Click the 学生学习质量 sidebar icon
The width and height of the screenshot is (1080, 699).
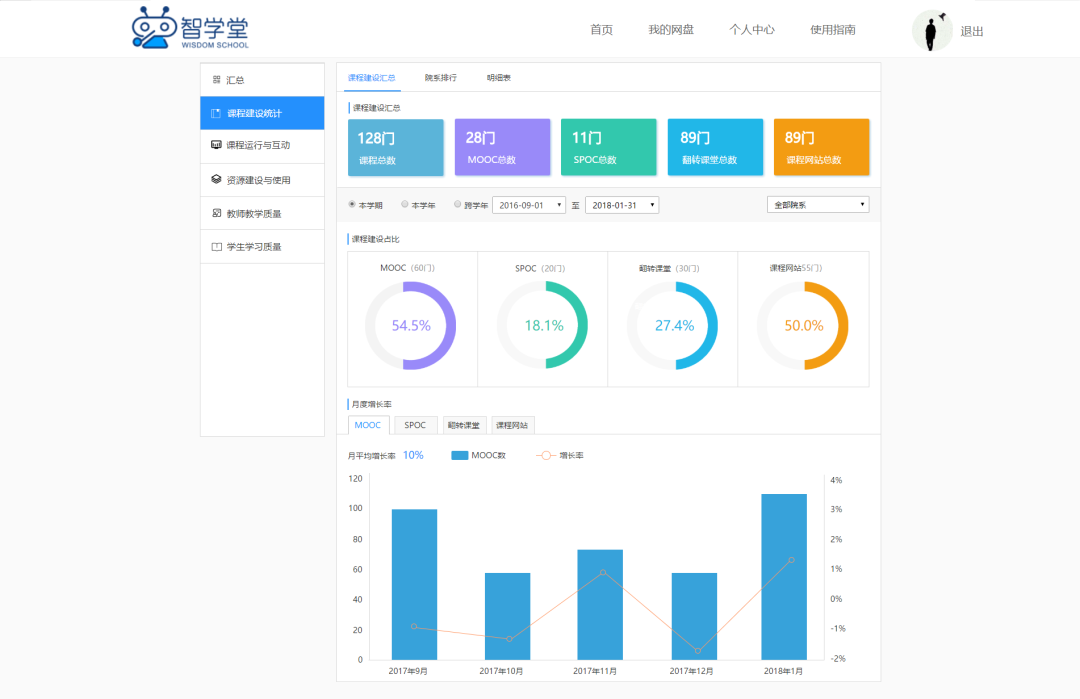click(x=216, y=246)
